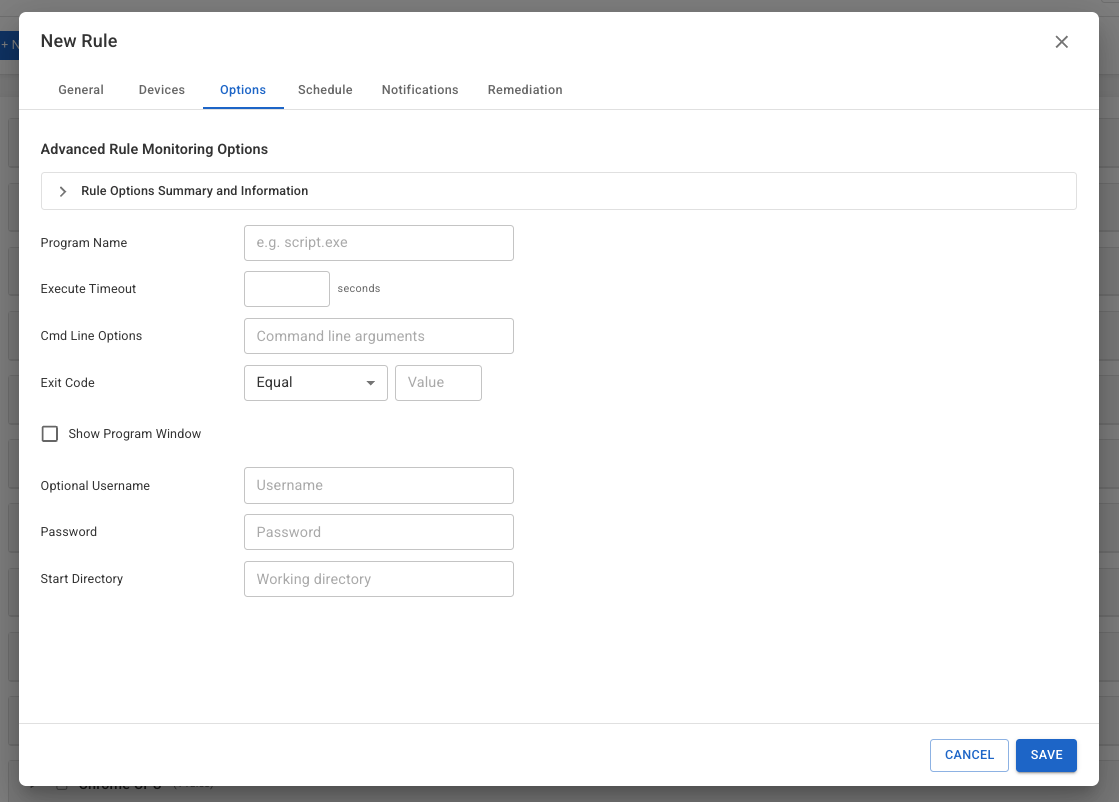Screen dimensions: 1119x802
Task: Click the Rule Options Summary and Information title
Action: pyautogui.click(x=194, y=191)
